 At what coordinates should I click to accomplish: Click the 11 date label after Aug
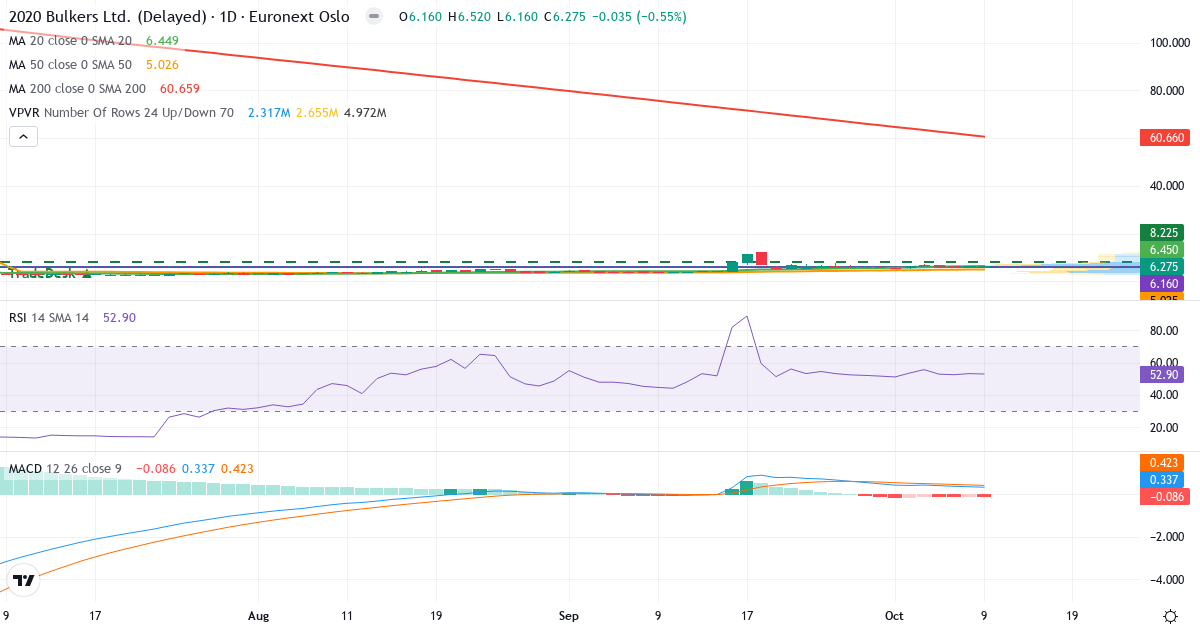point(347,616)
